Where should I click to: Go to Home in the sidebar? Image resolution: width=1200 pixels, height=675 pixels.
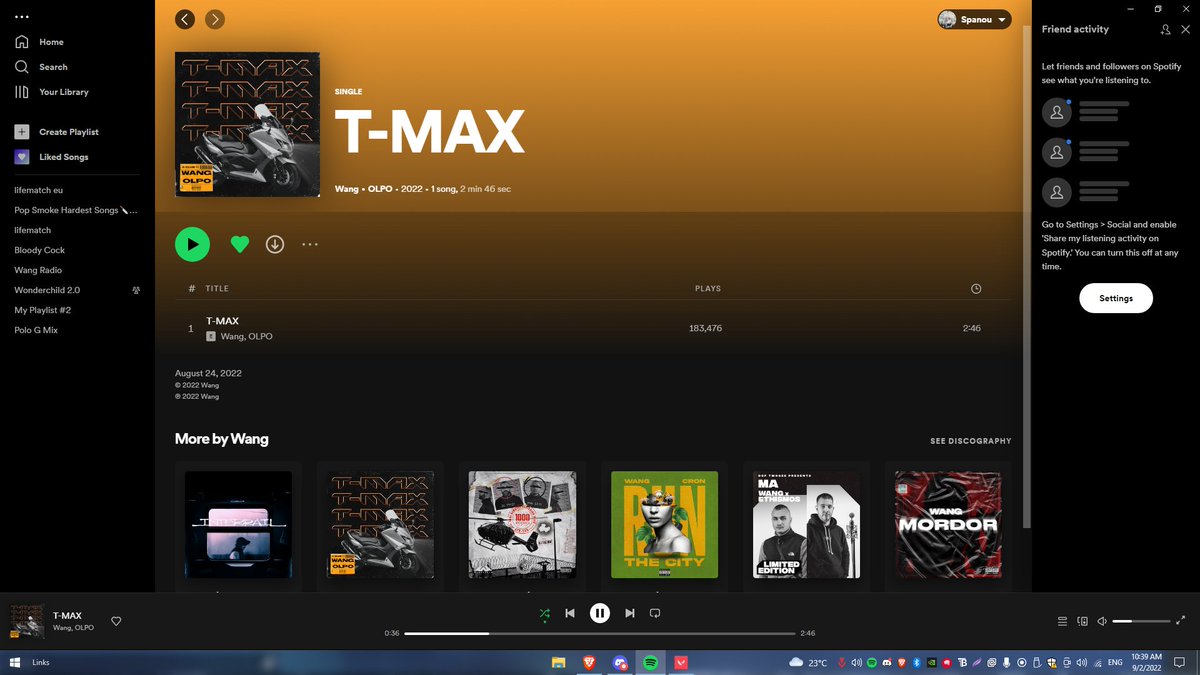39,42
